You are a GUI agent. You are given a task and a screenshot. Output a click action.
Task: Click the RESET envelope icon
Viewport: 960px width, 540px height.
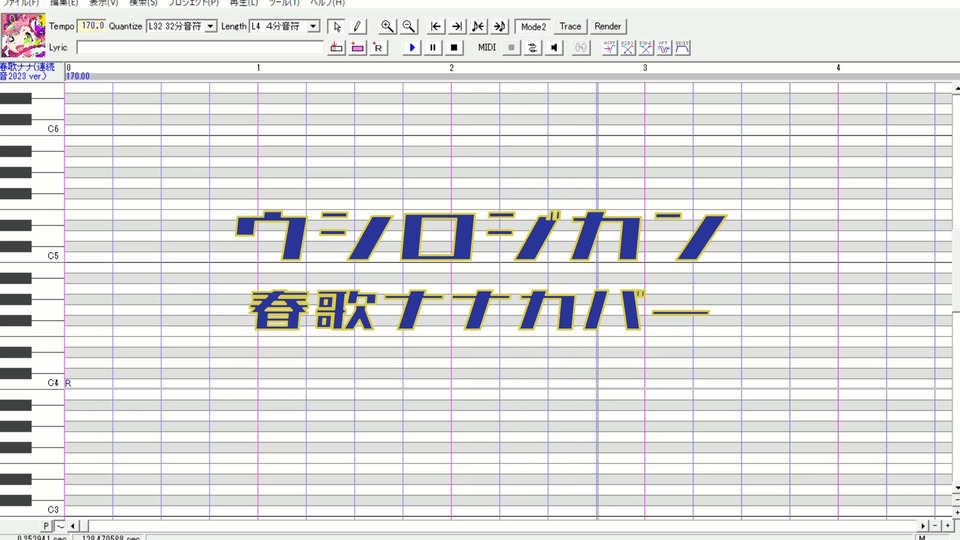(683, 47)
